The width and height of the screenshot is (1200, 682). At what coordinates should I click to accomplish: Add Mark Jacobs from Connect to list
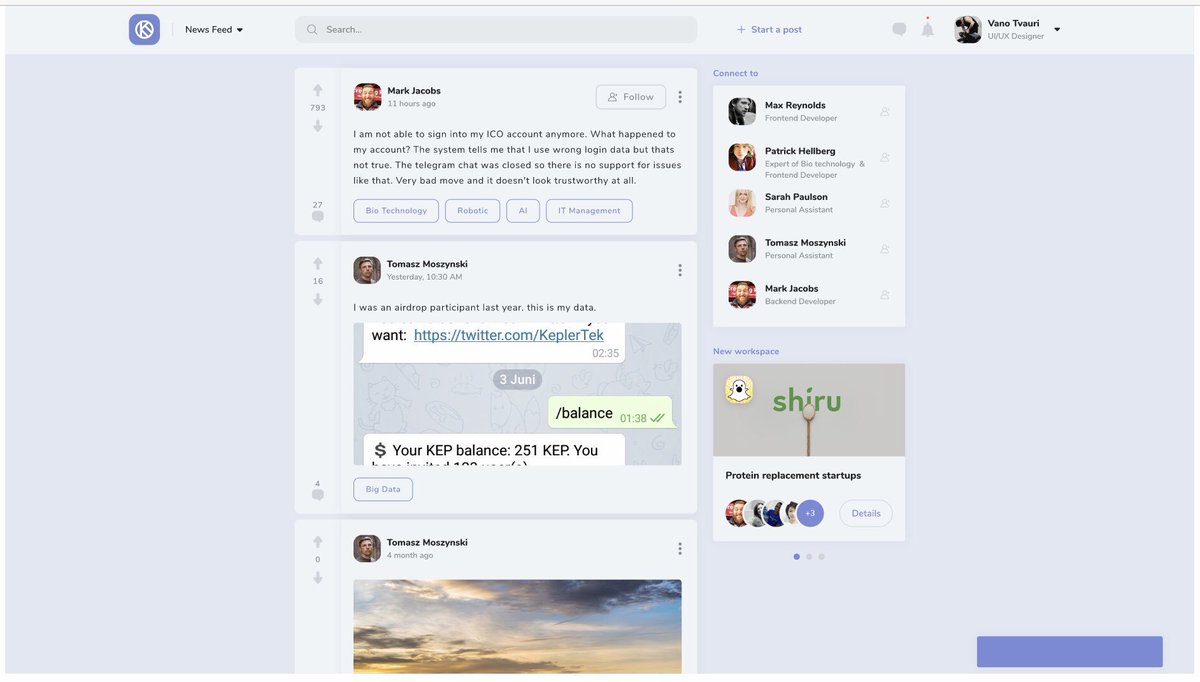885,295
